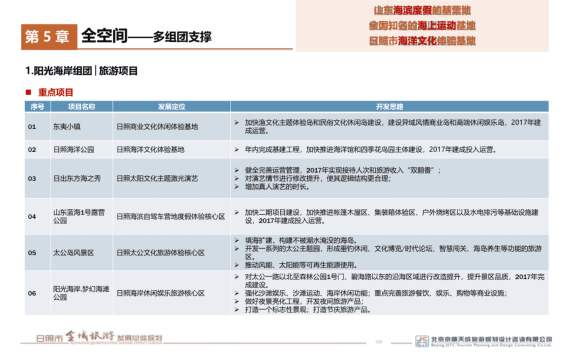Click project name '日照海洋公园'
570x360 pixels.
tap(74, 149)
